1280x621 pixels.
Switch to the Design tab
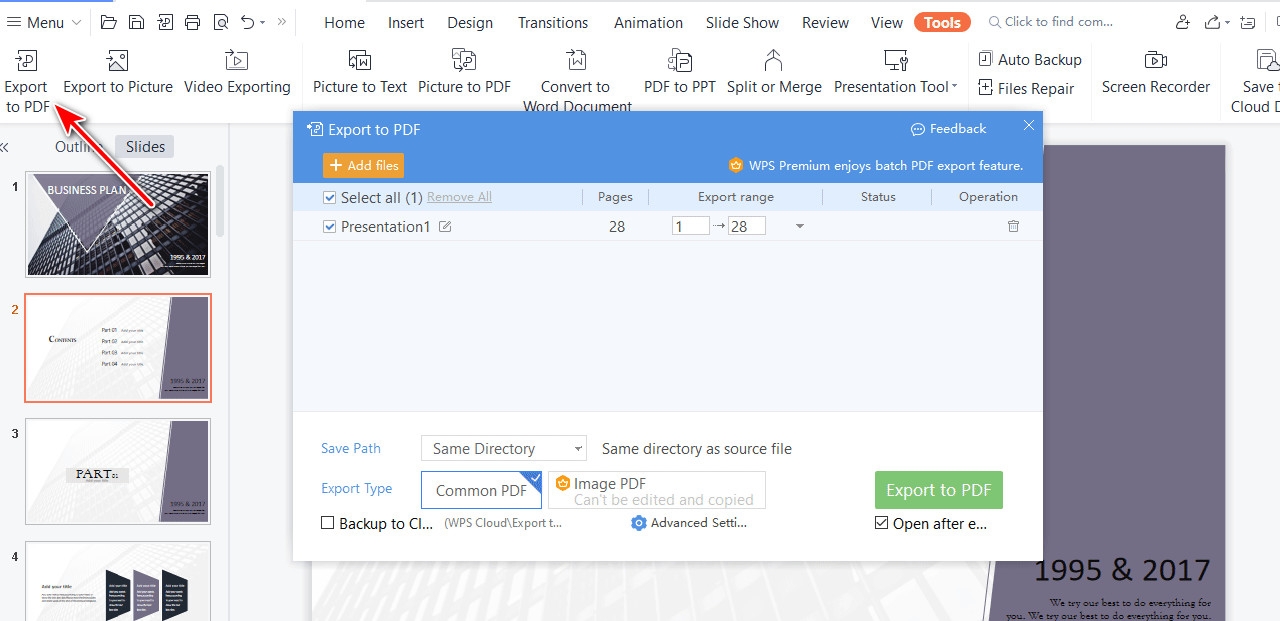click(470, 22)
